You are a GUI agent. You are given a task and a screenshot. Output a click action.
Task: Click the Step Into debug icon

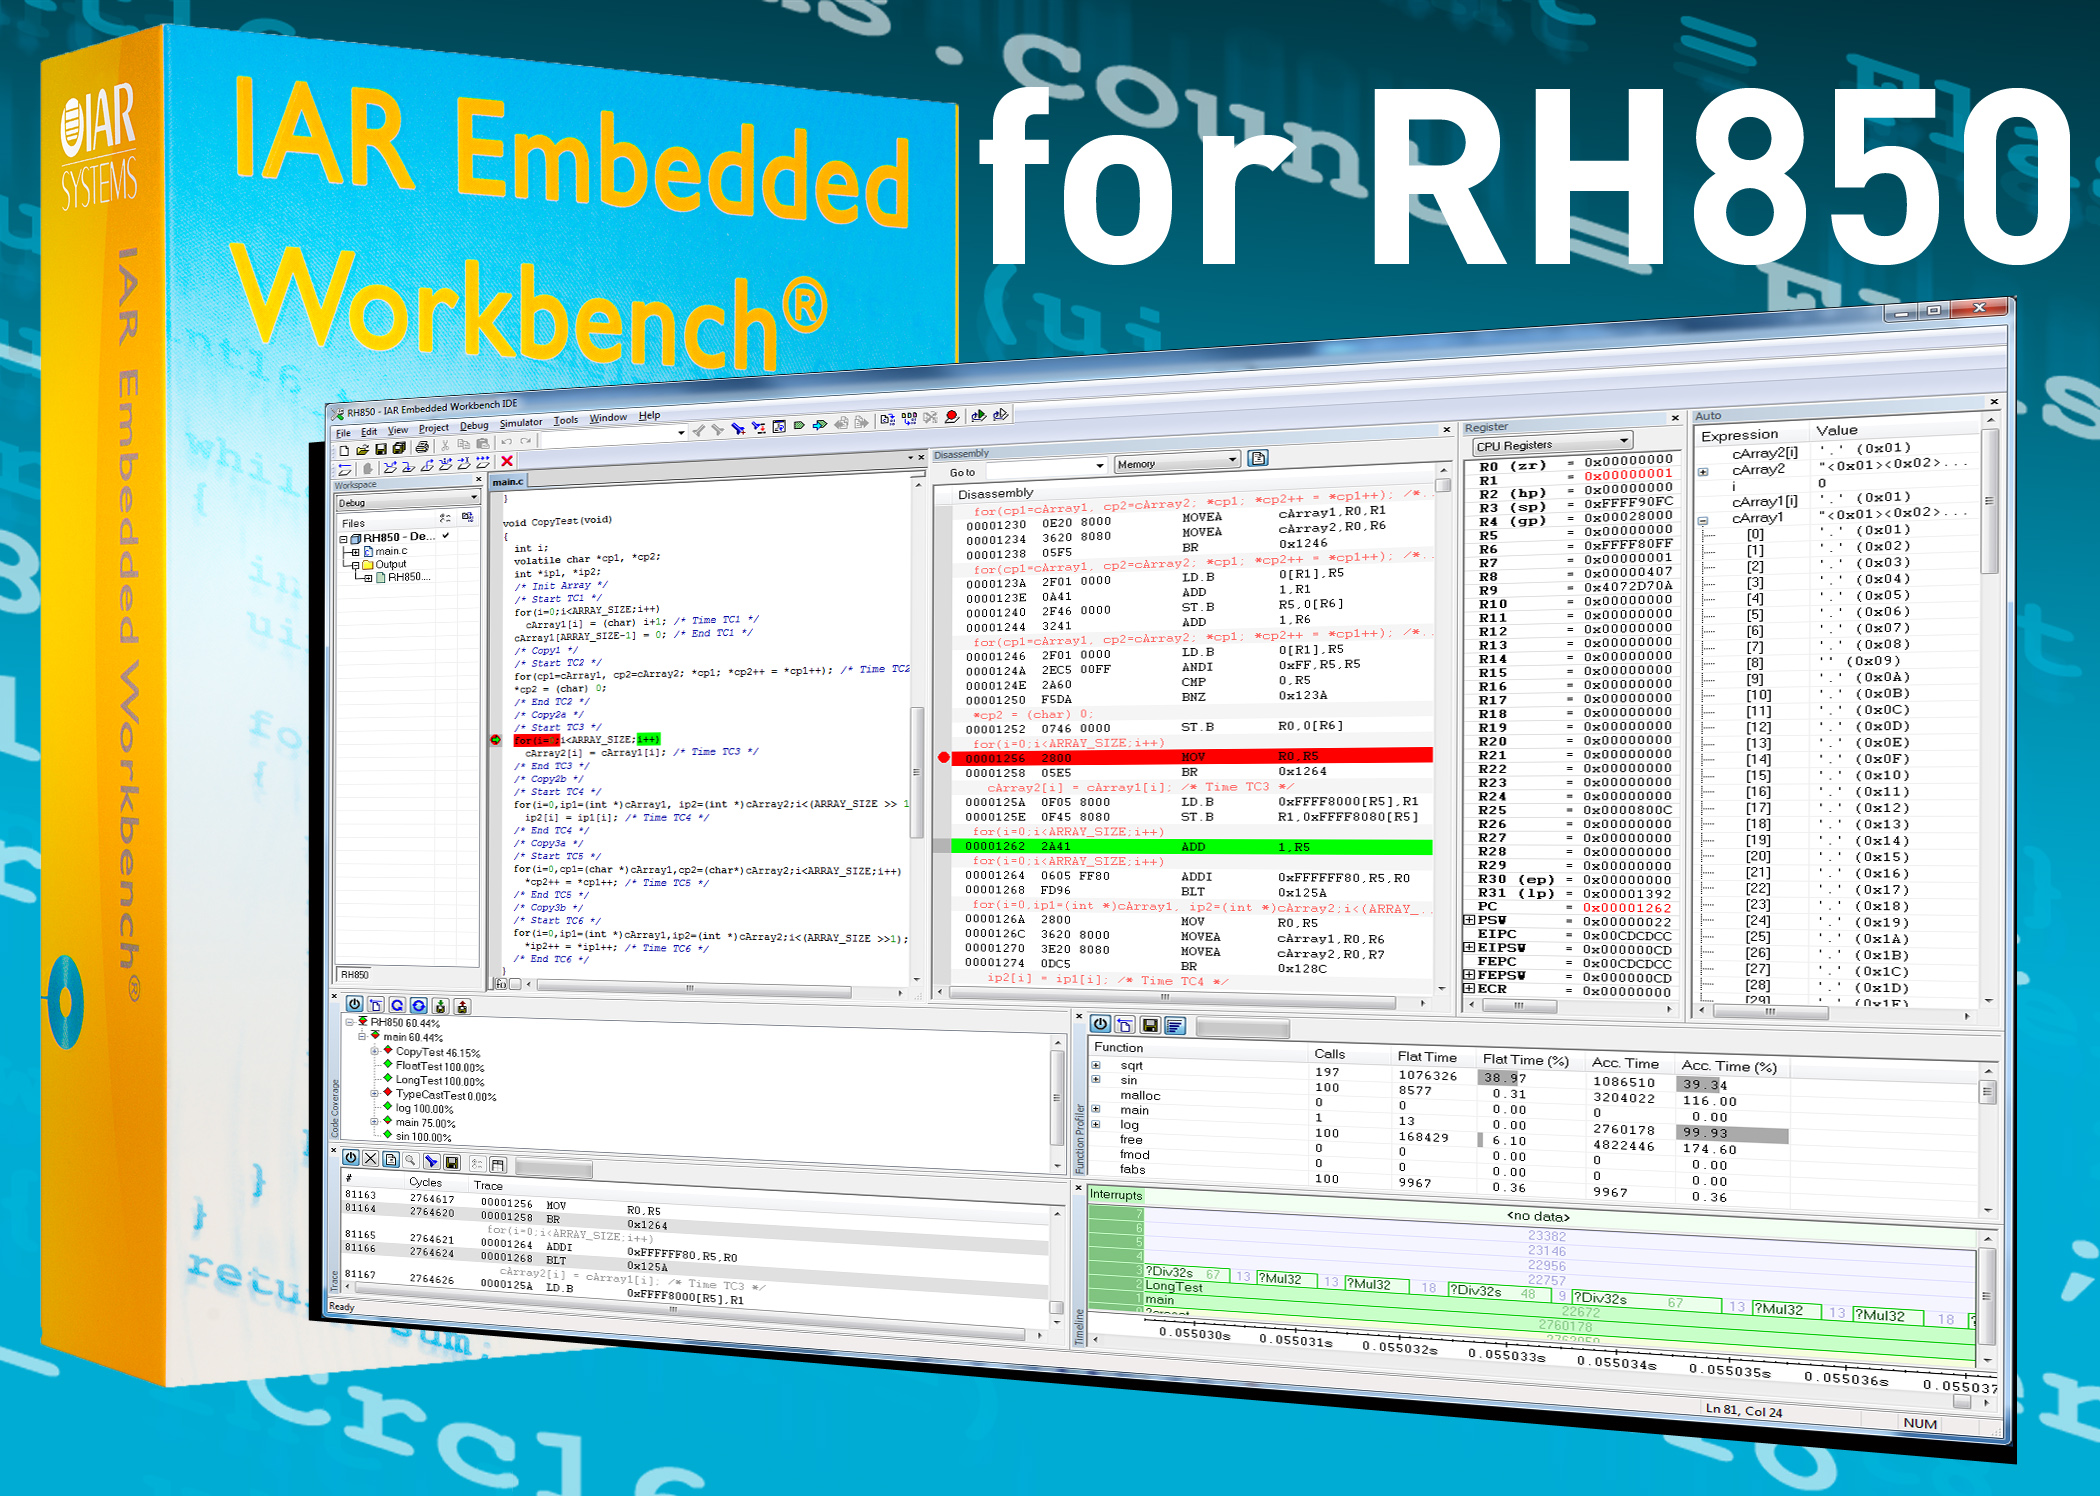(x=408, y=465)
